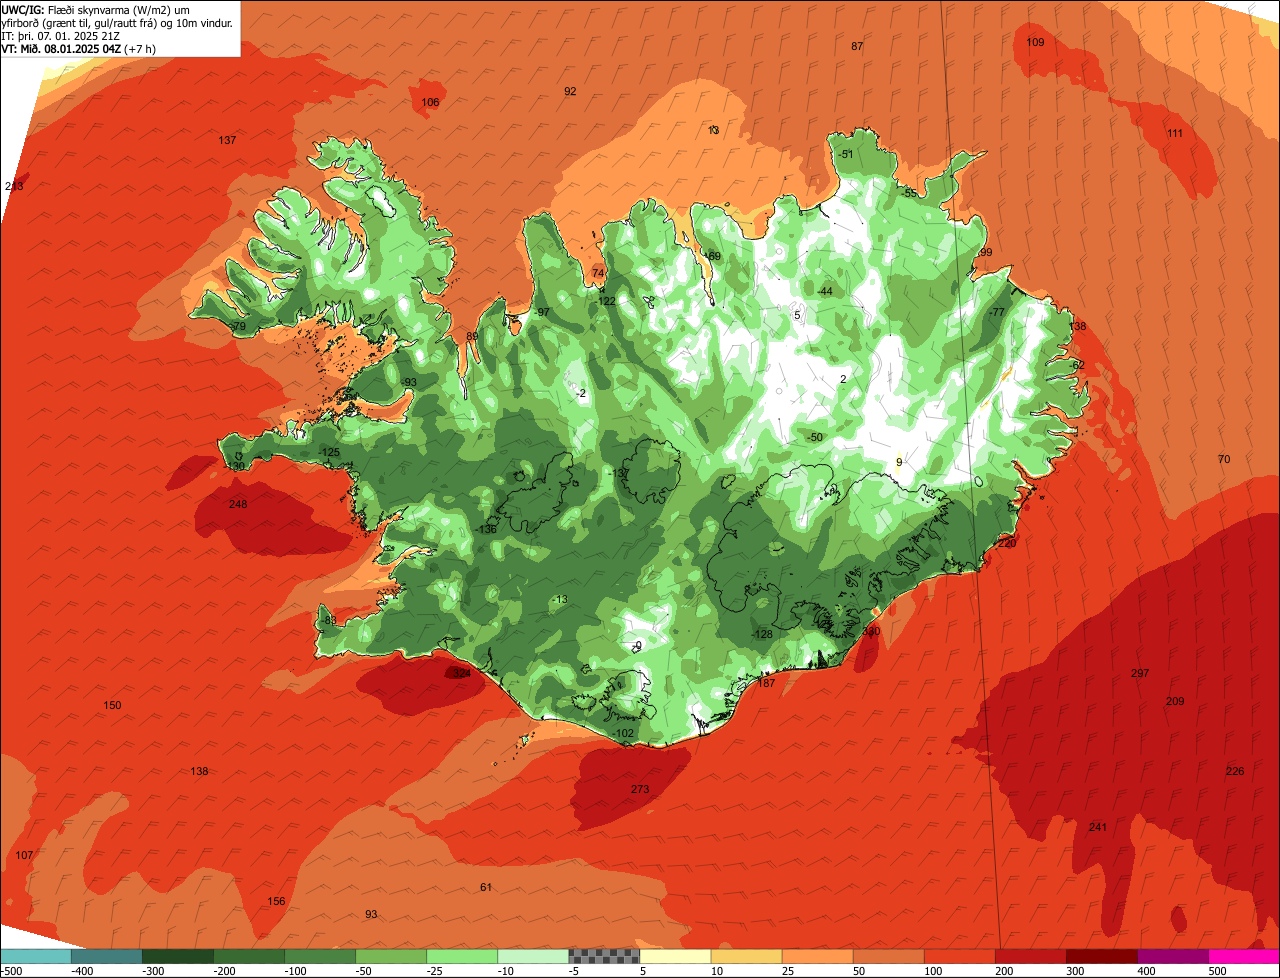Click the map value -51
Screen dimensions: 1280x978
click(x=846, y=154)
